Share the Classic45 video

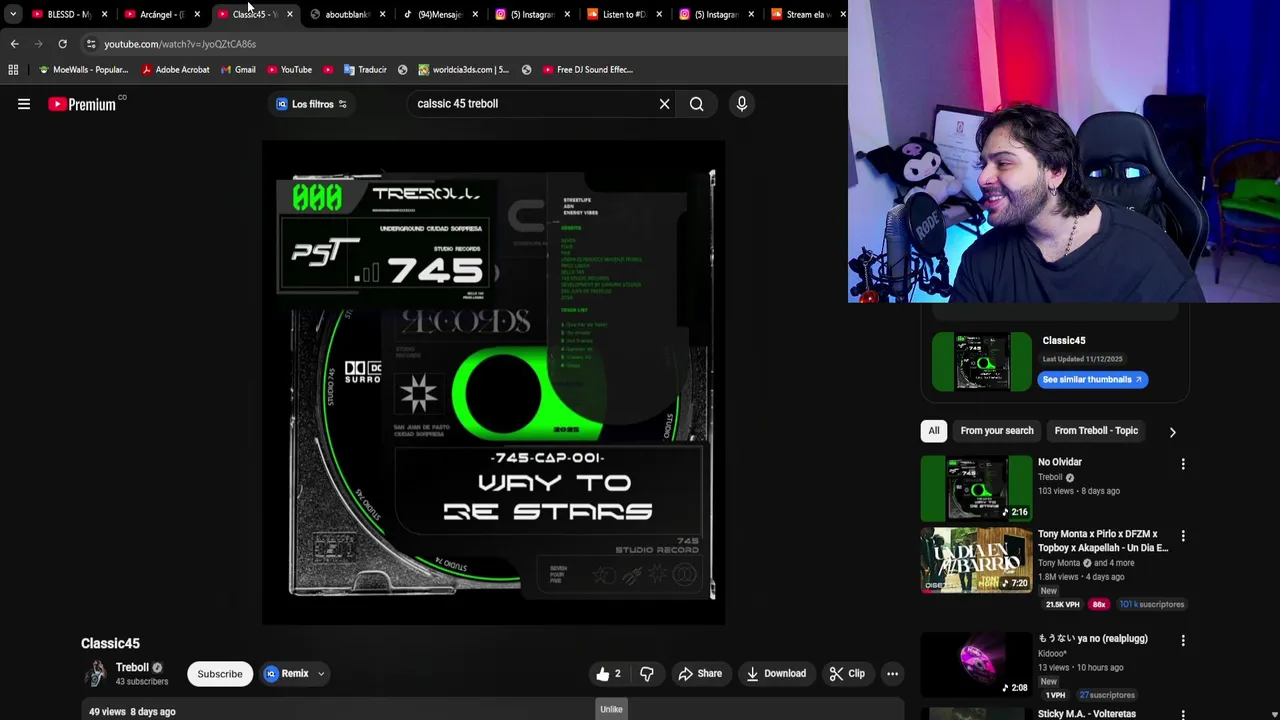coord(700,674)
